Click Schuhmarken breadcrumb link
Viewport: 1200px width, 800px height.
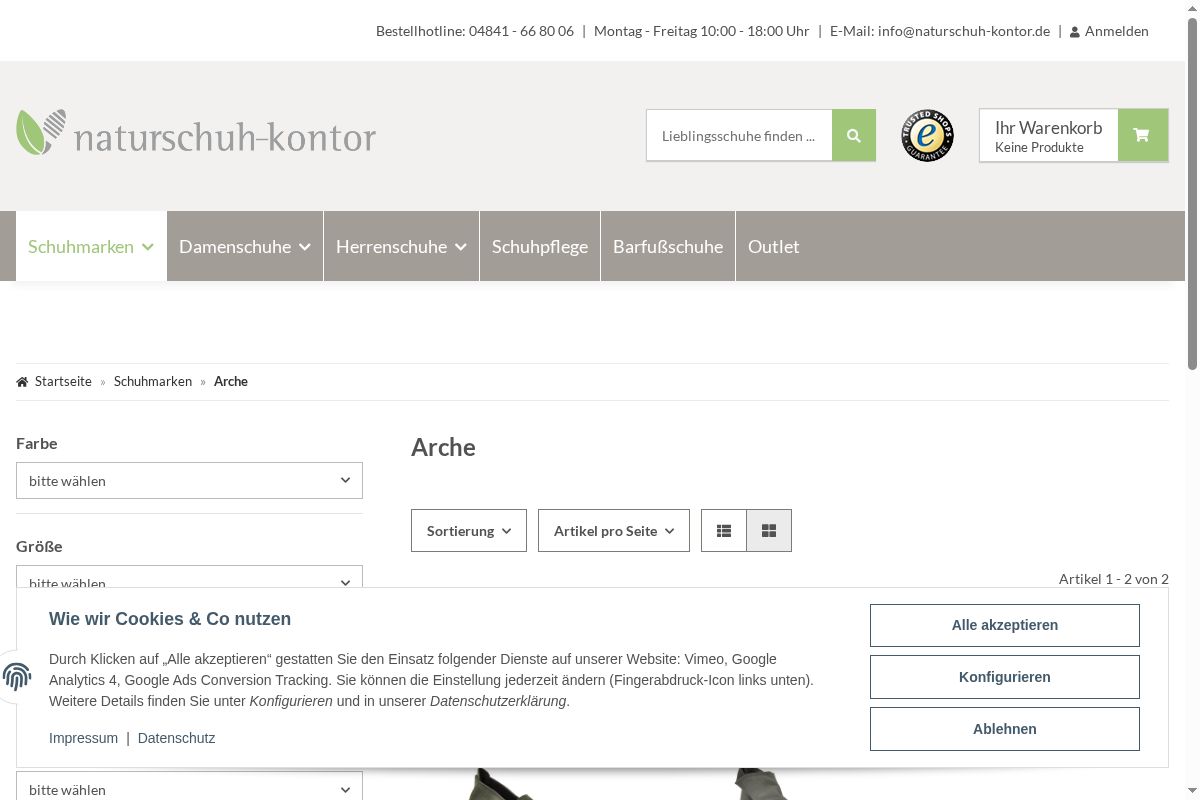pyautogui.click(x=153, y=381)
